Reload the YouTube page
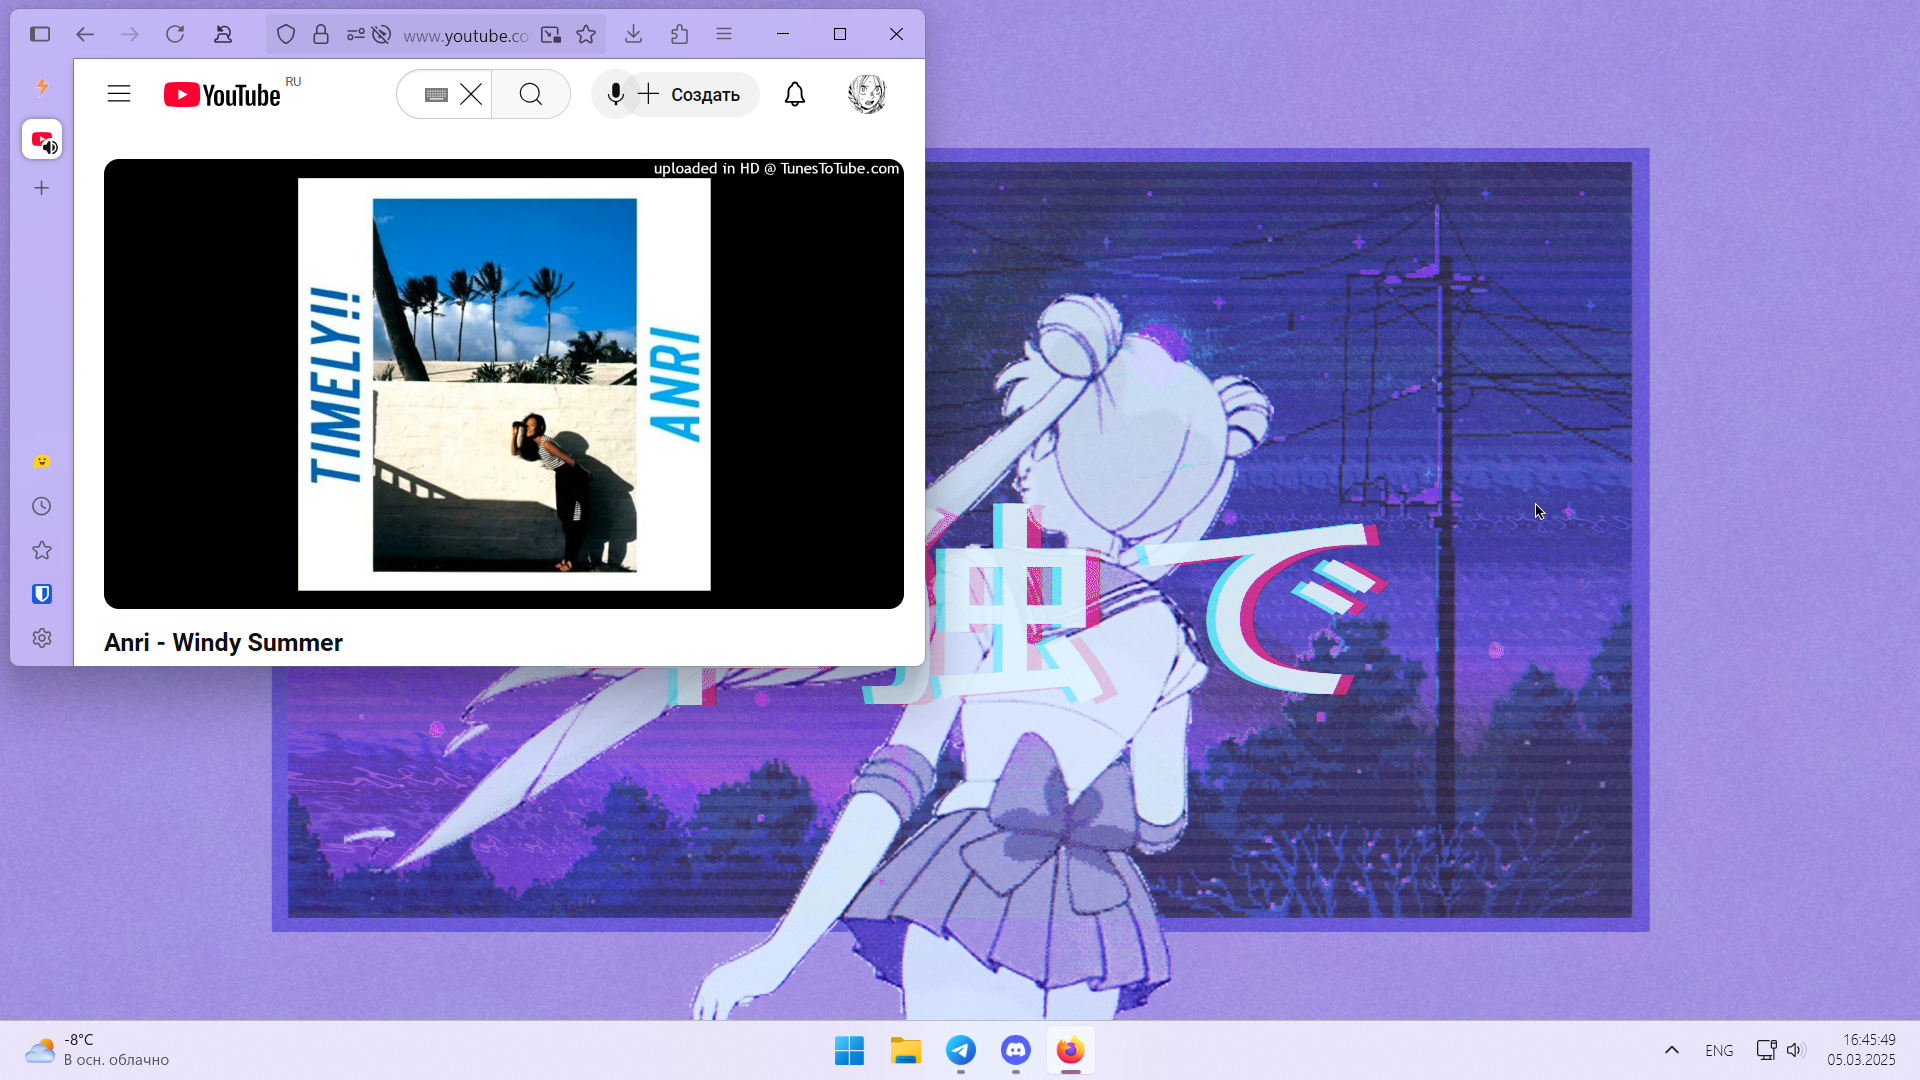 pyautogui.click(x=175, y=34)
